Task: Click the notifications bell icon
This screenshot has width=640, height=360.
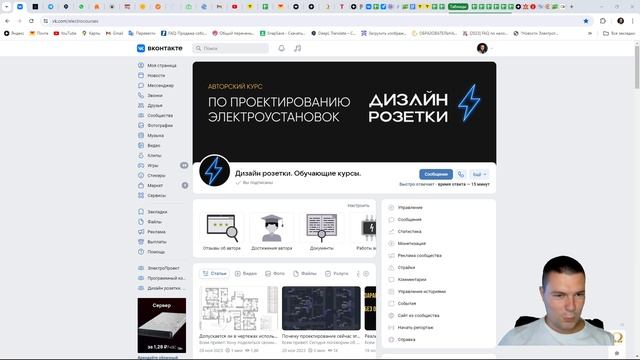Action: point(282,48)
